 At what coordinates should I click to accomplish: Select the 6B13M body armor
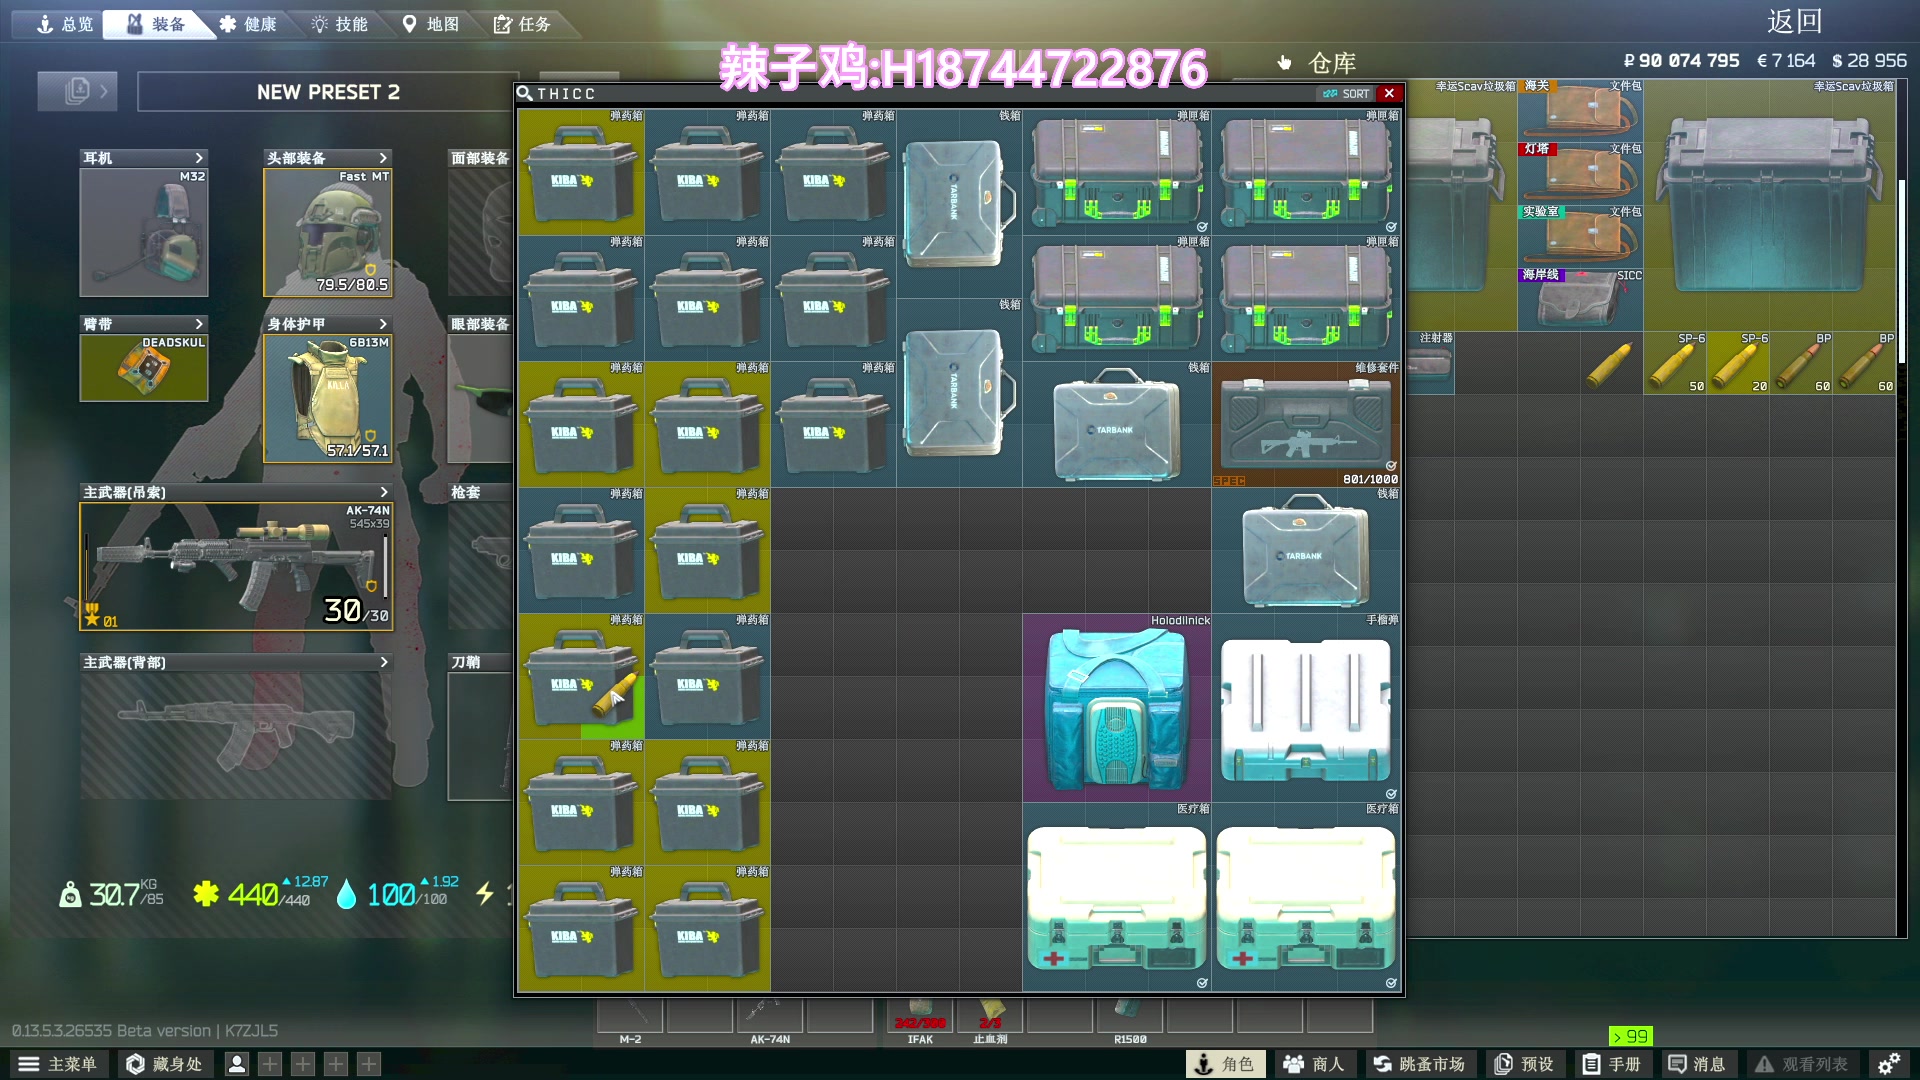(x=328, y=398)
